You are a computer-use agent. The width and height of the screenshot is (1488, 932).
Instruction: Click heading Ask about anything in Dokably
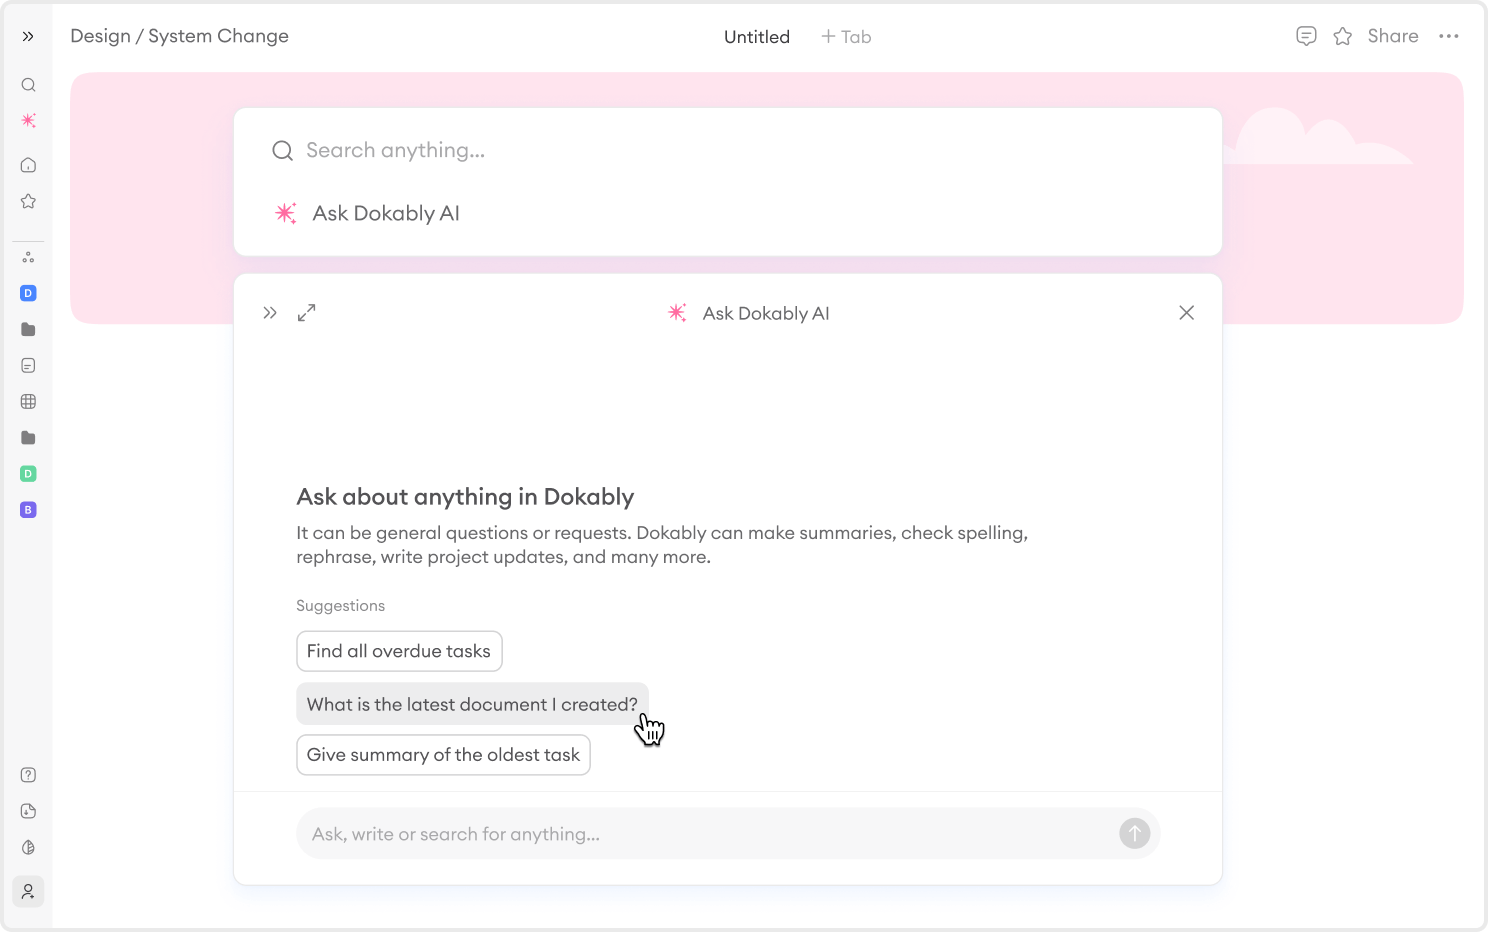click(465, 497)
